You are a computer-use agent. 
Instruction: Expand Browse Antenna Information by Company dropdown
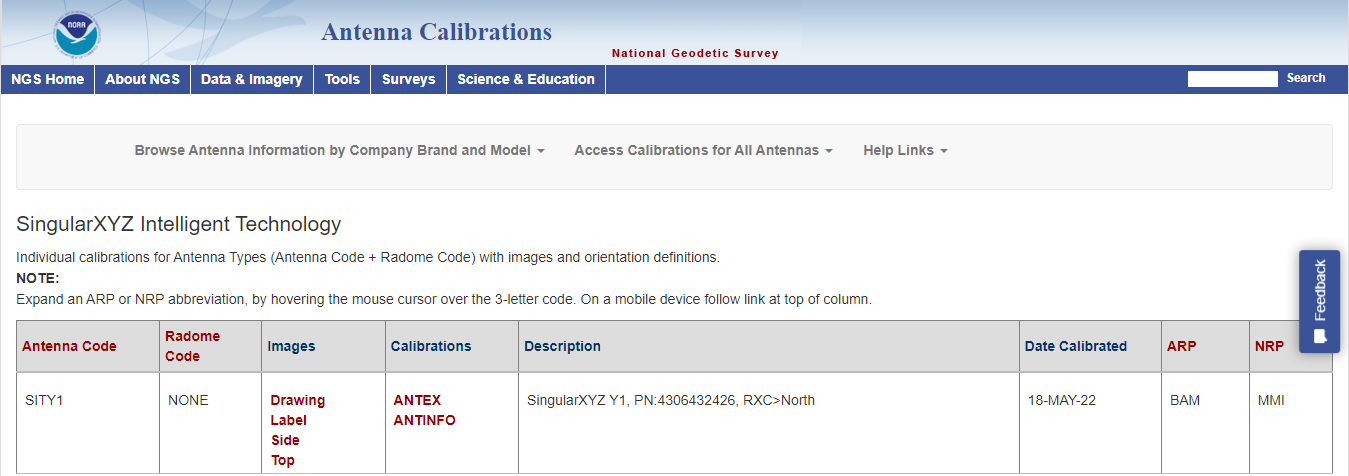[x=339, y=150]
